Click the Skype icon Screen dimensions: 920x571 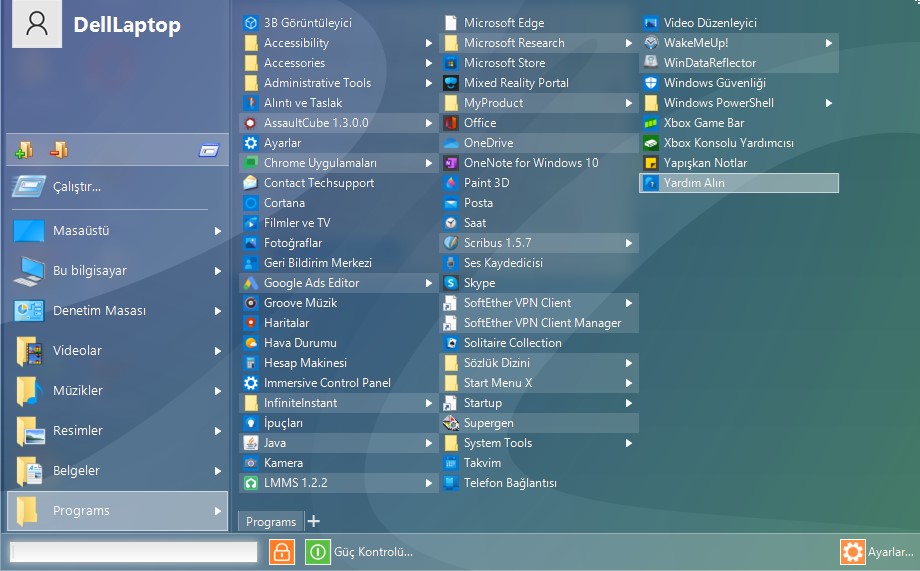[451, 283]
